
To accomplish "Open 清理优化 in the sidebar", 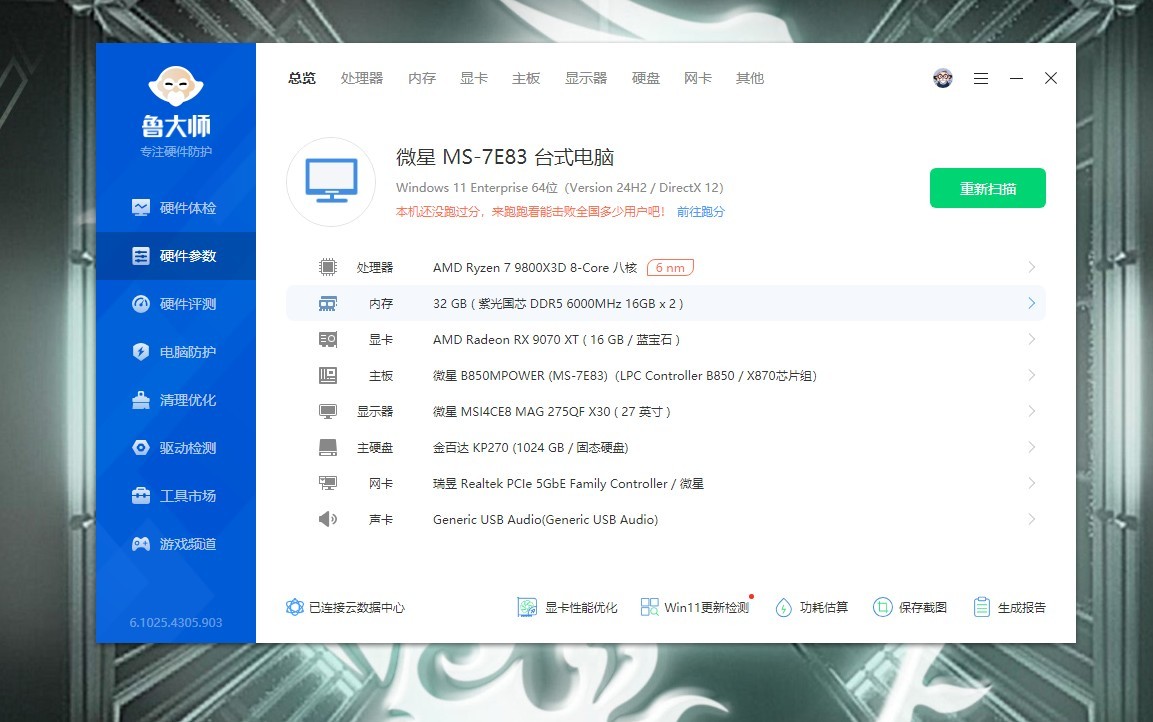I will tap(176, 400).
